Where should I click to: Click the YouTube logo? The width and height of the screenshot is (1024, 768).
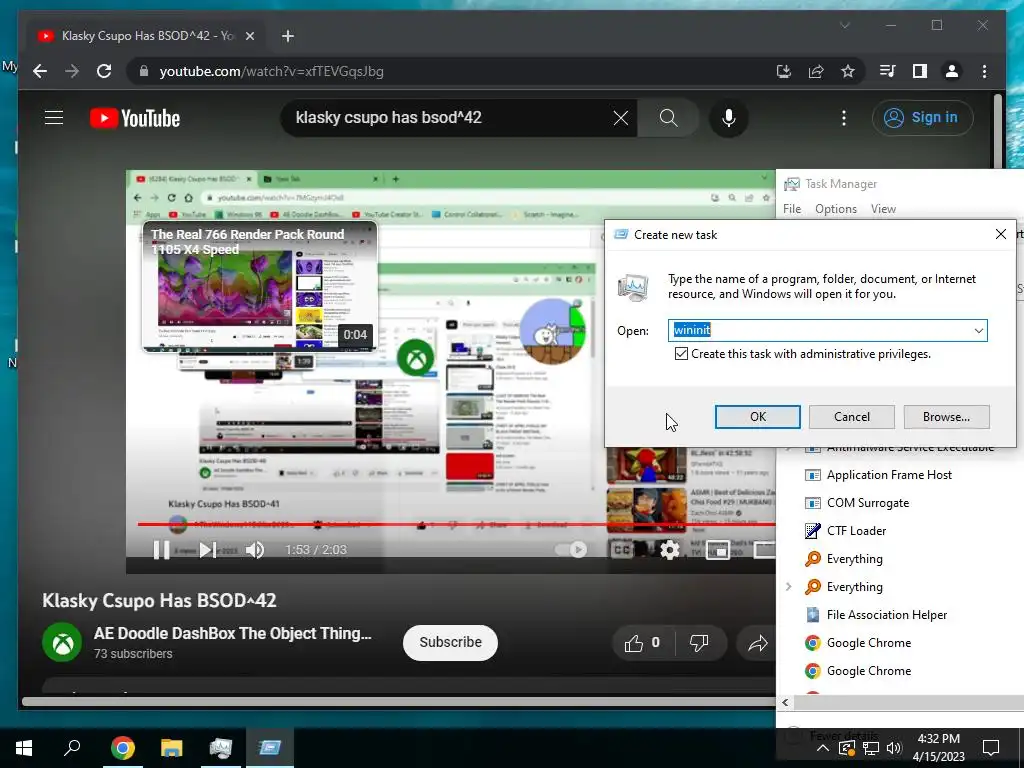click(135, 118)
